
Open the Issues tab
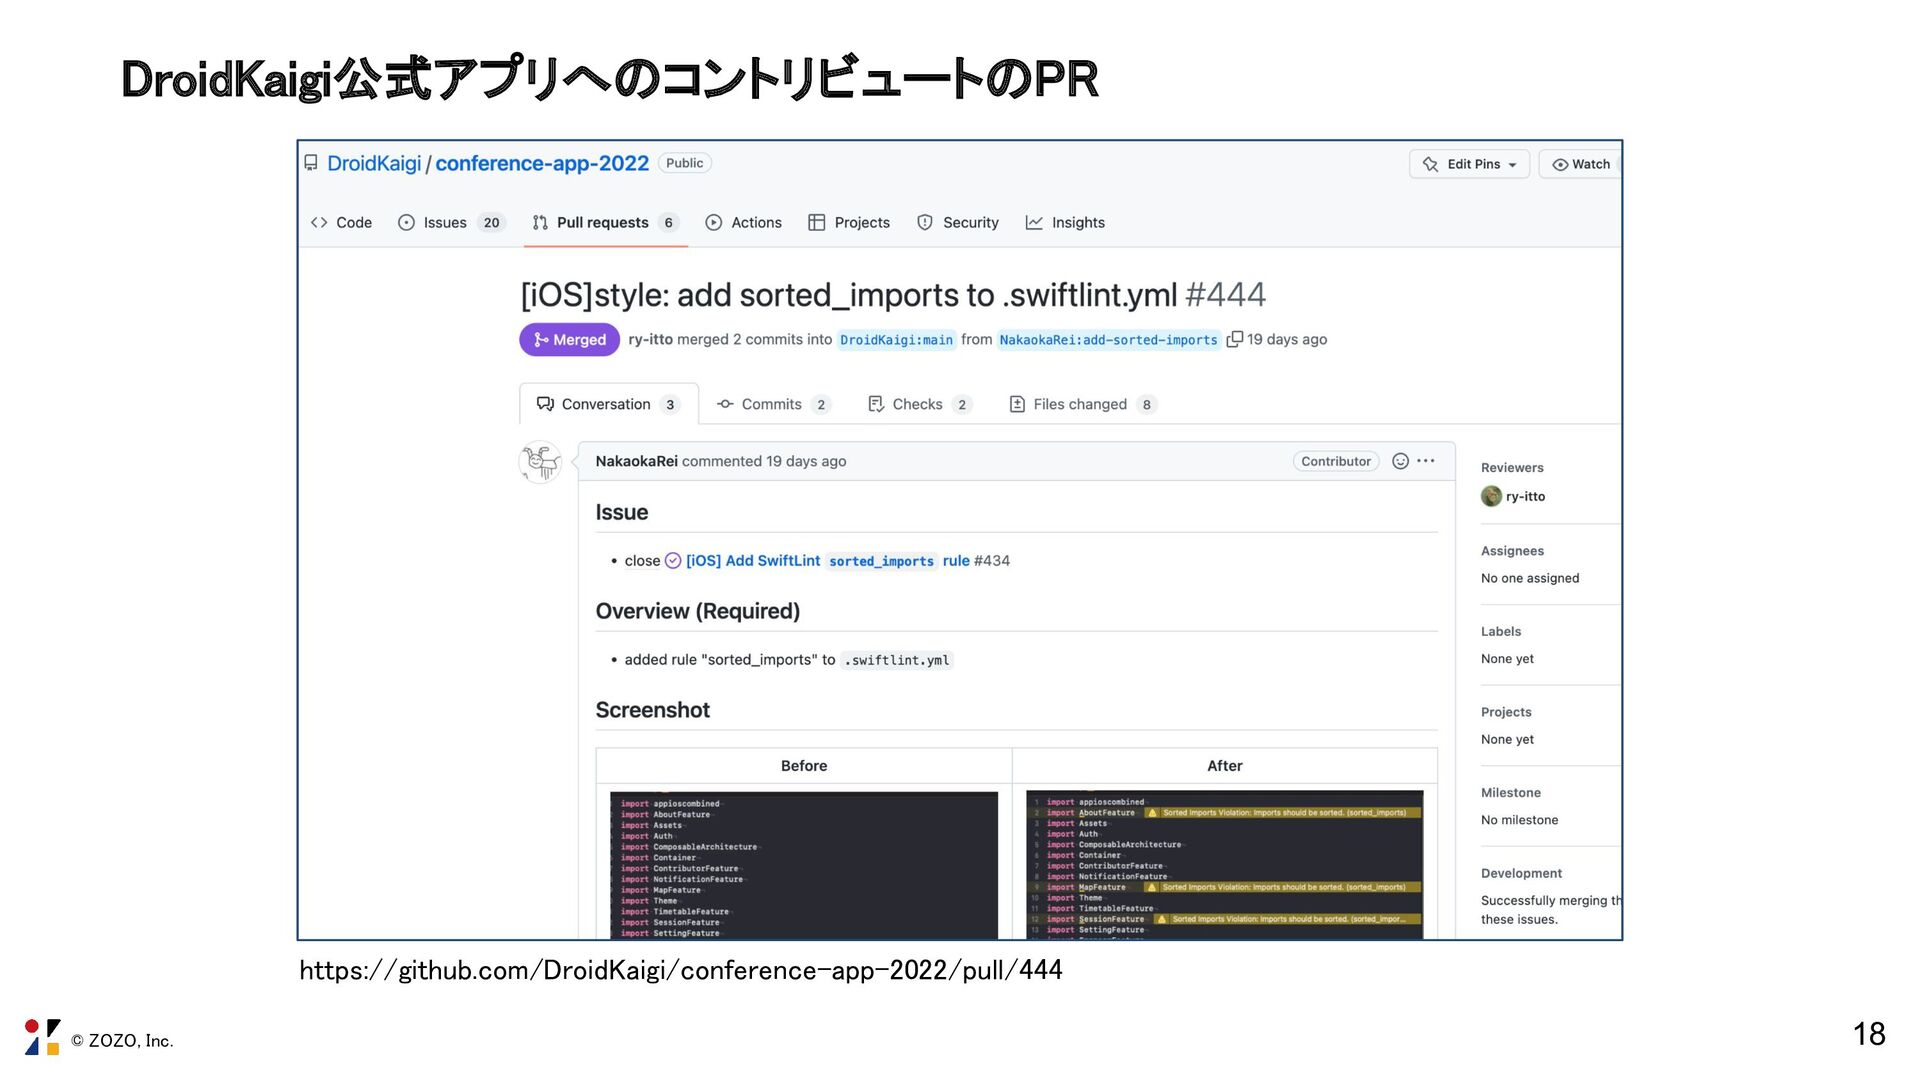coord(444,223)
